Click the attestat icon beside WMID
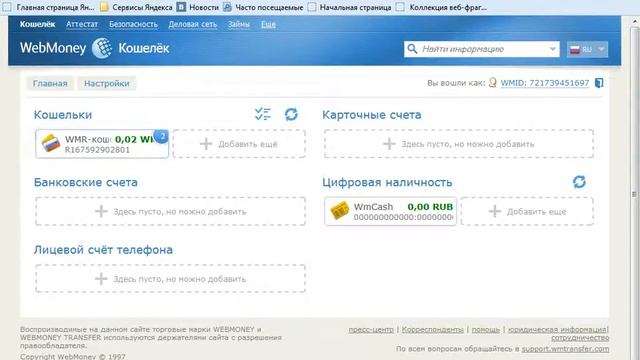 point(493,83)
